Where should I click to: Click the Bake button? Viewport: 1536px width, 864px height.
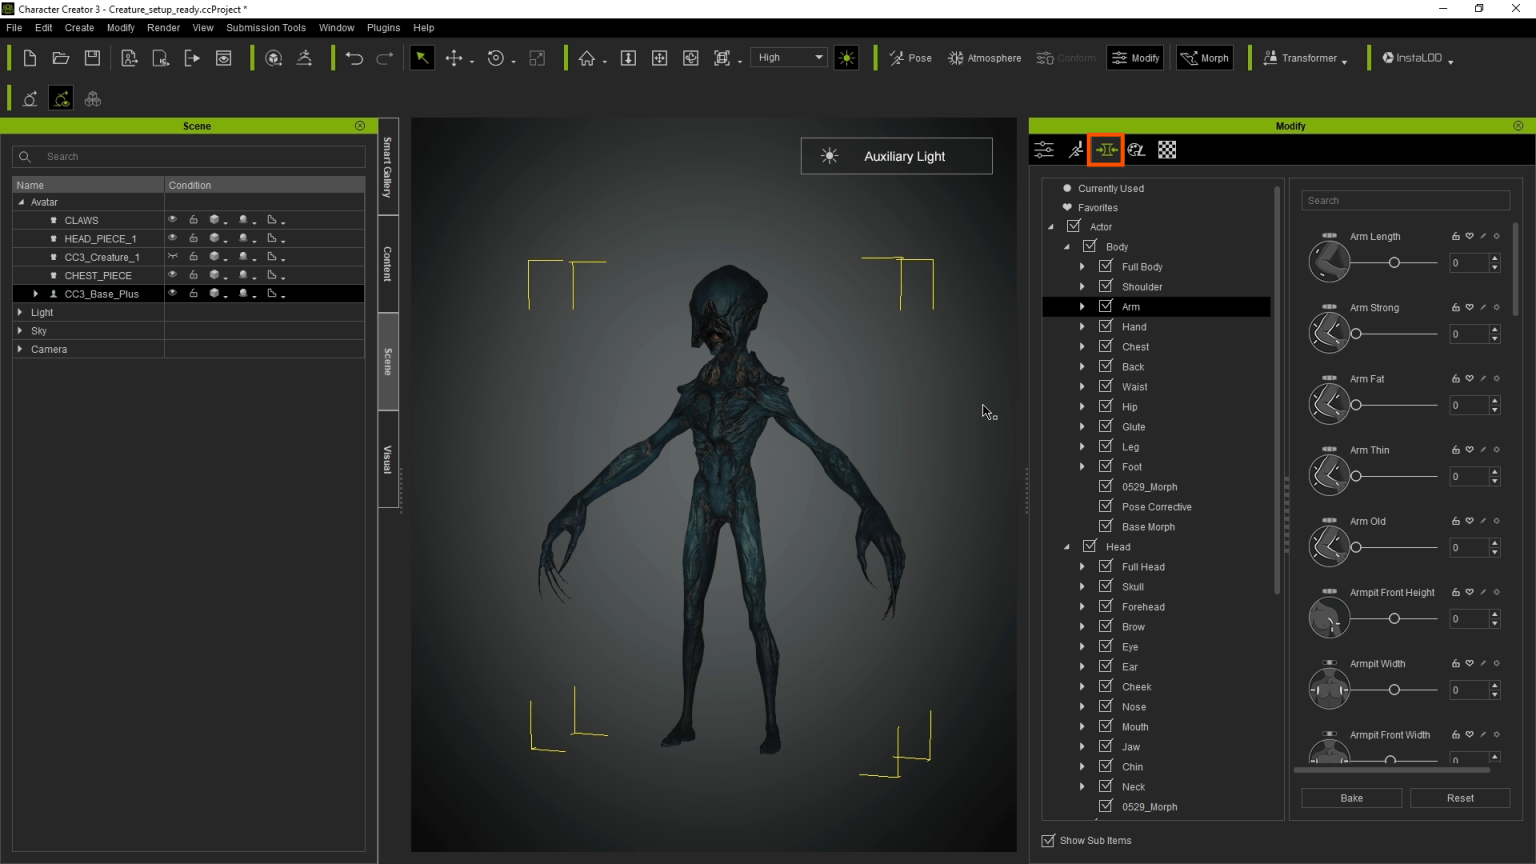click(x=1351, y=798)
